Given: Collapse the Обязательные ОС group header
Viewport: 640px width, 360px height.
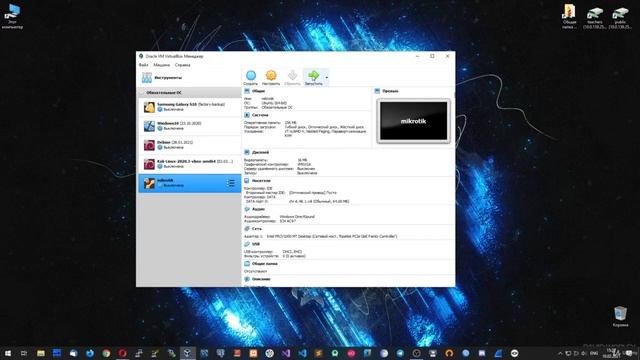Looking at the screenshot, I should [189, 93].
